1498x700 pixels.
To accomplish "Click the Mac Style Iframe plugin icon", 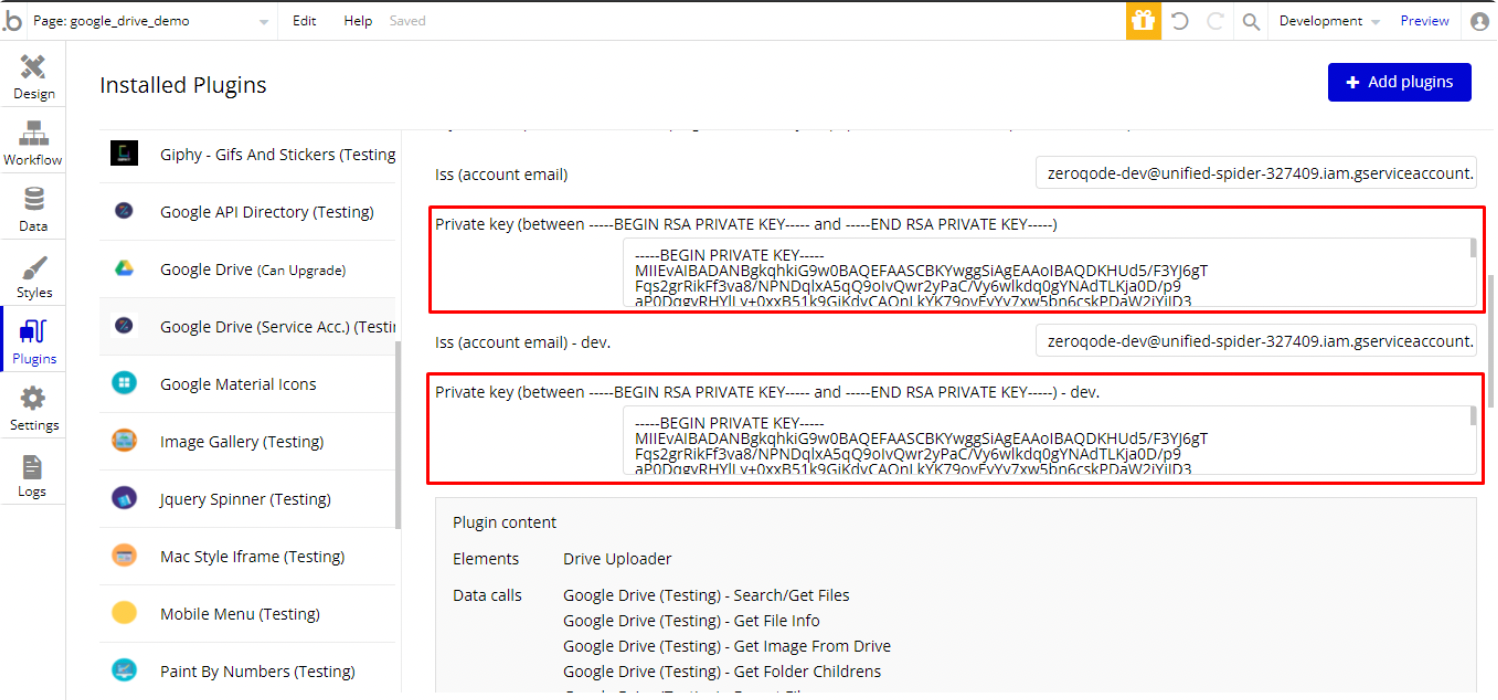I will (124, 555).
